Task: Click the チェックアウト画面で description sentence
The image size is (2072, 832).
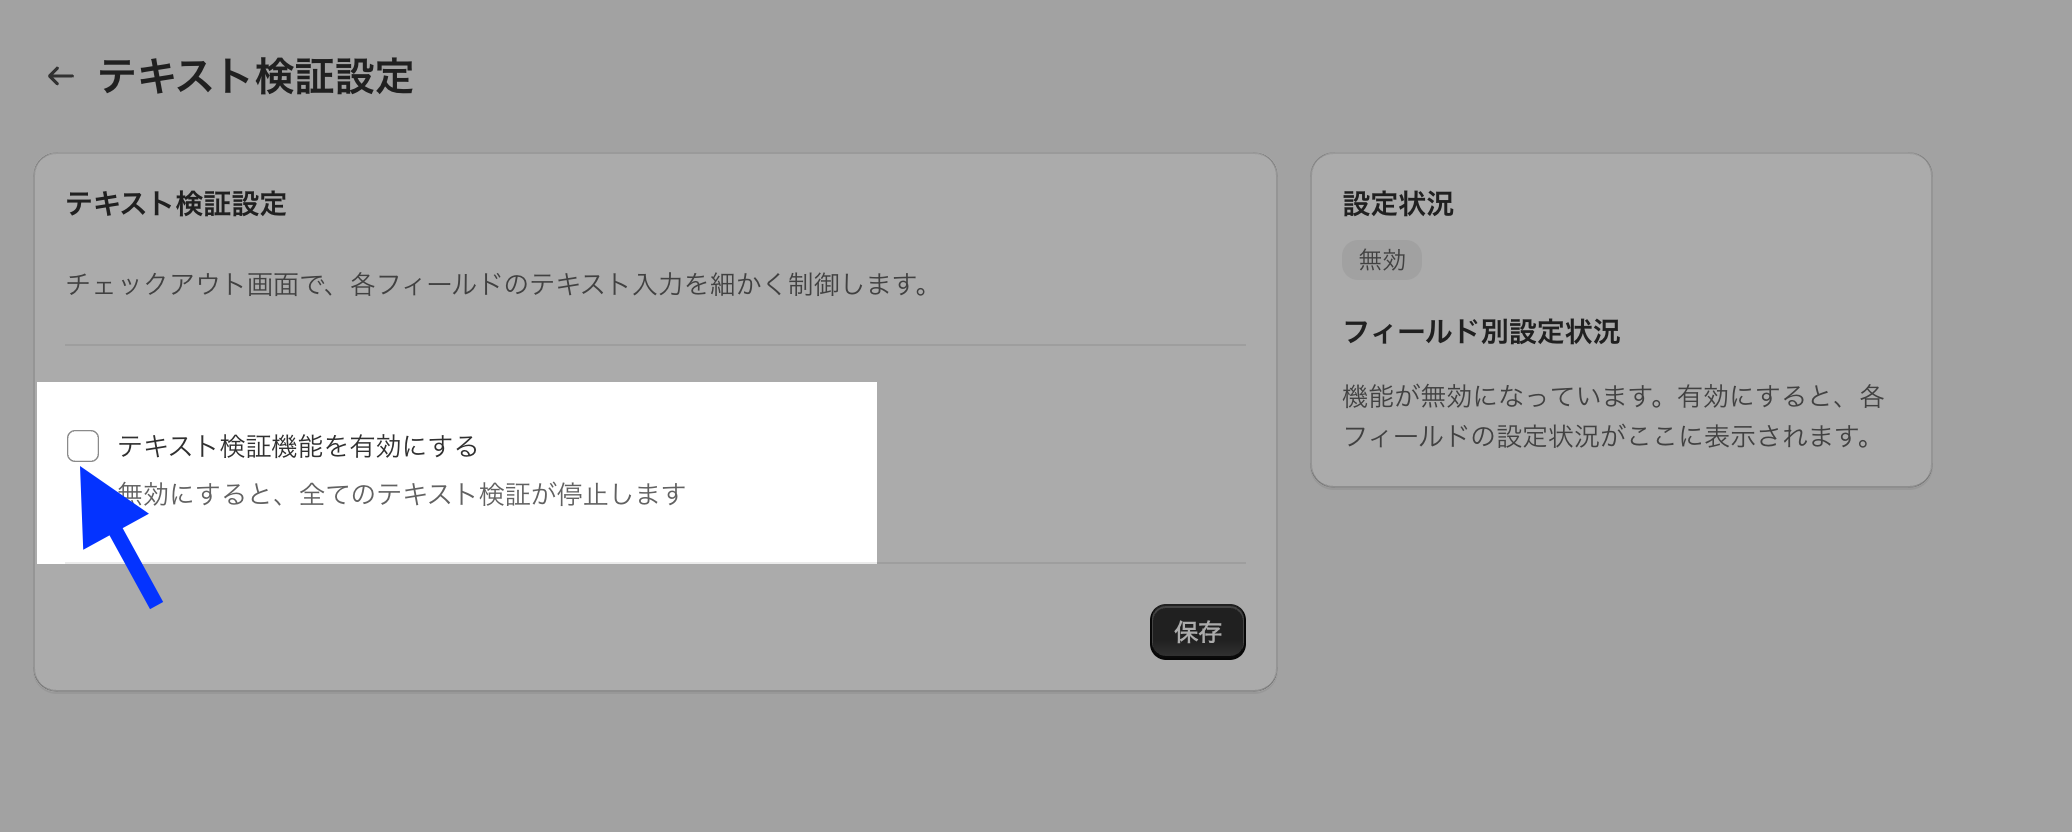Action: 498,285
